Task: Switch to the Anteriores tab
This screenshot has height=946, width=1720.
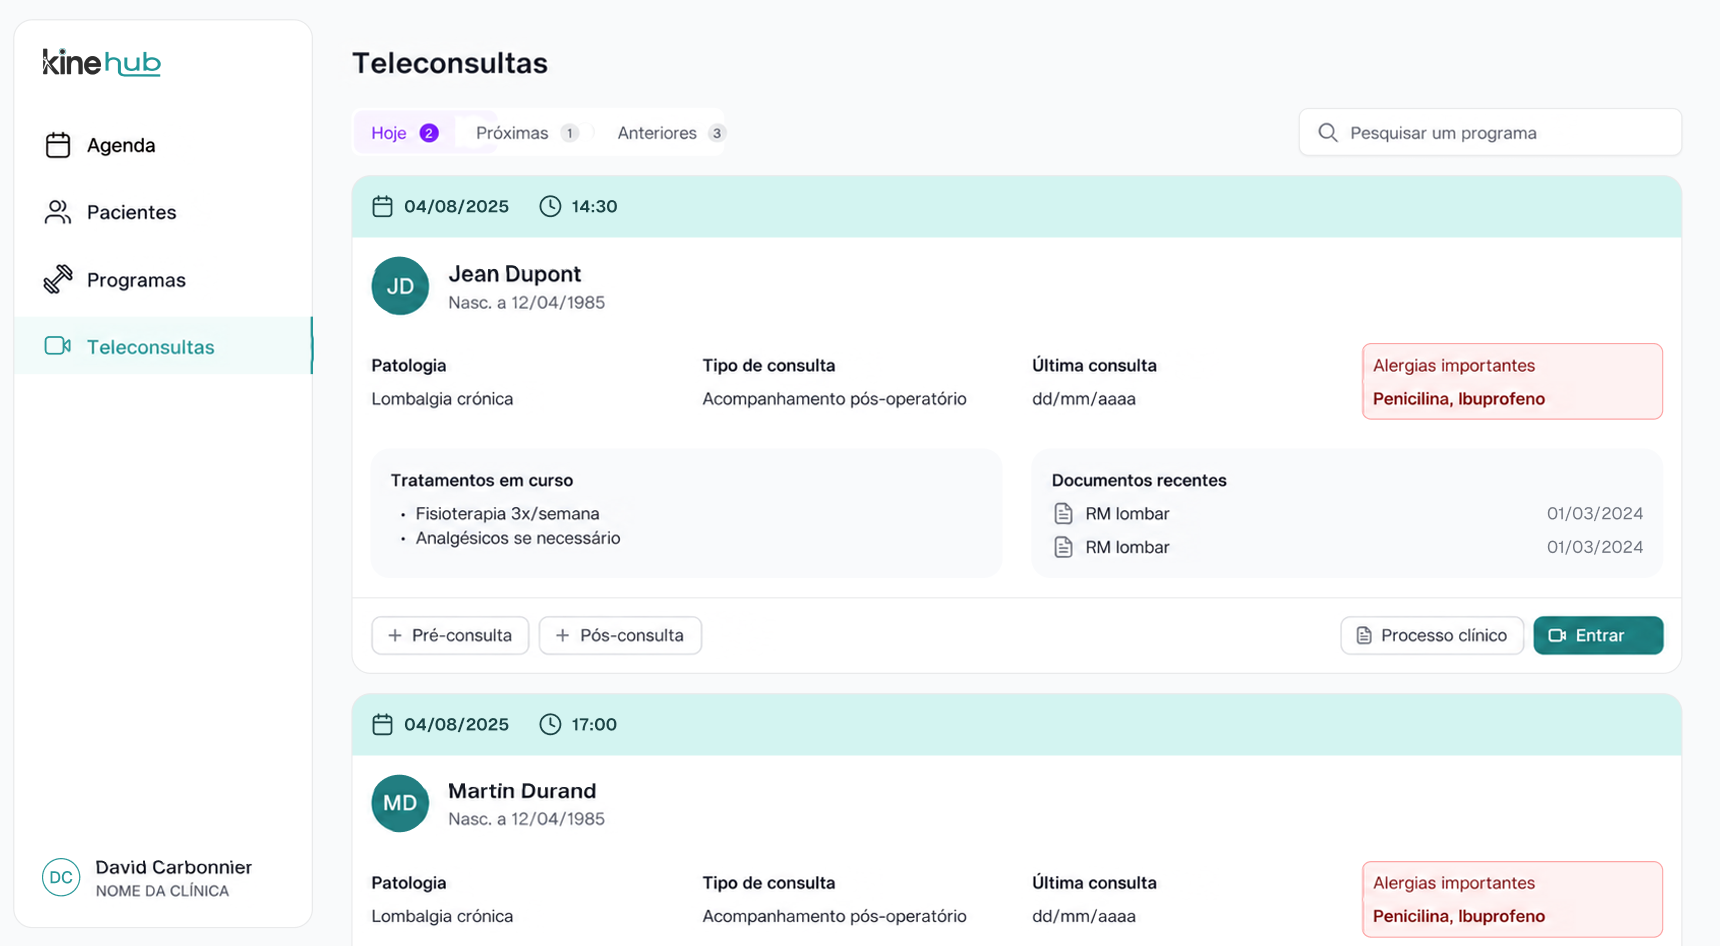Action: point(670,133)
